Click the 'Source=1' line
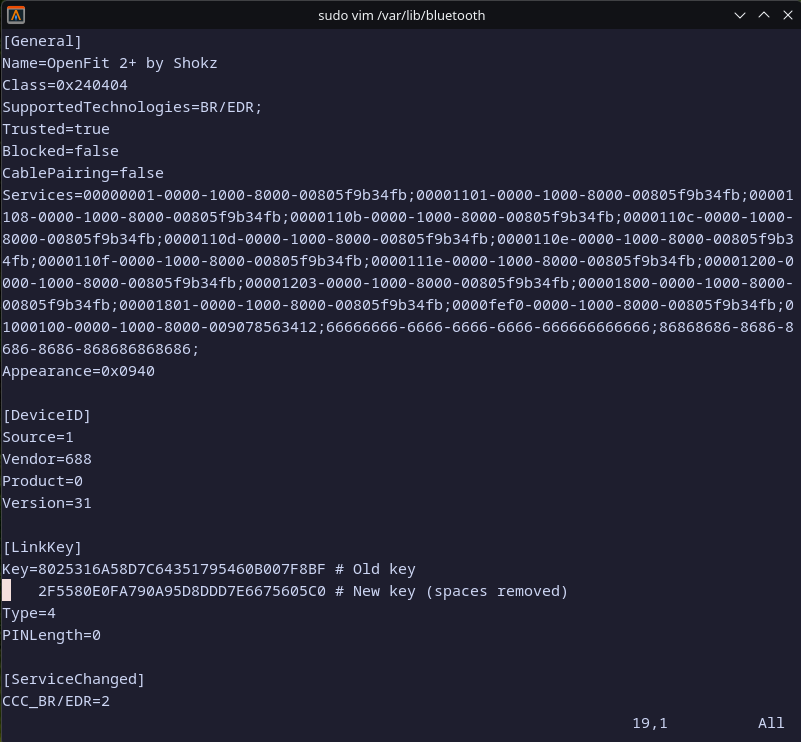This screenshot has height=742, width=801. pos(38,437)
